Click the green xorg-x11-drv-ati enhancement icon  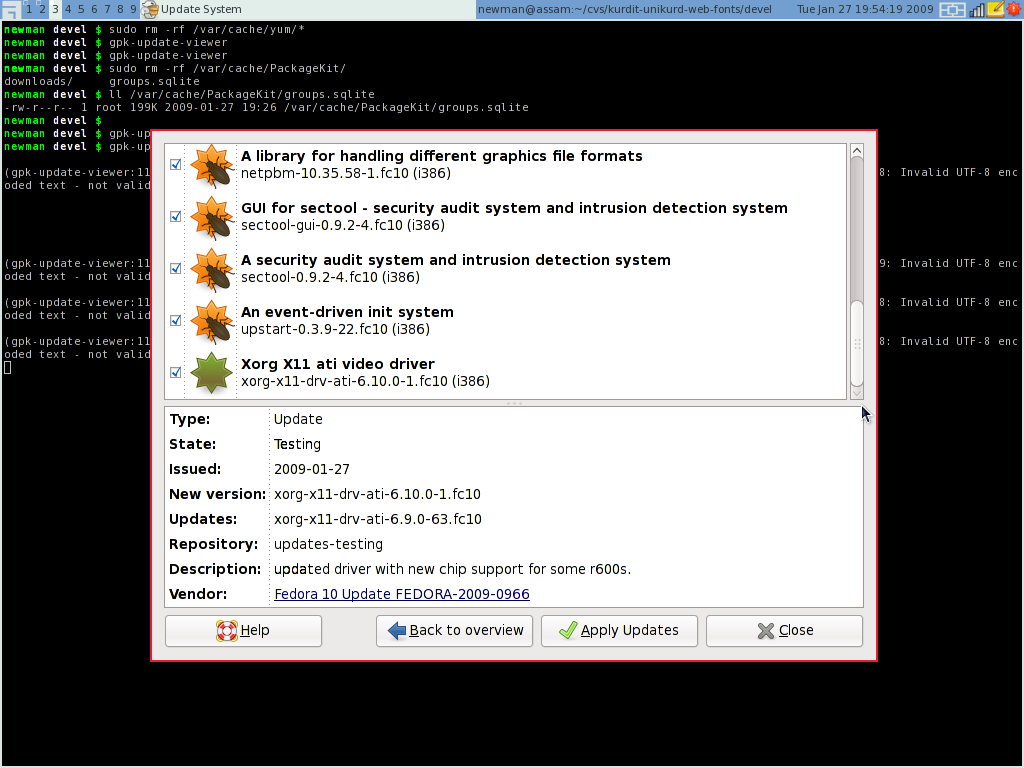coord(212,372)
